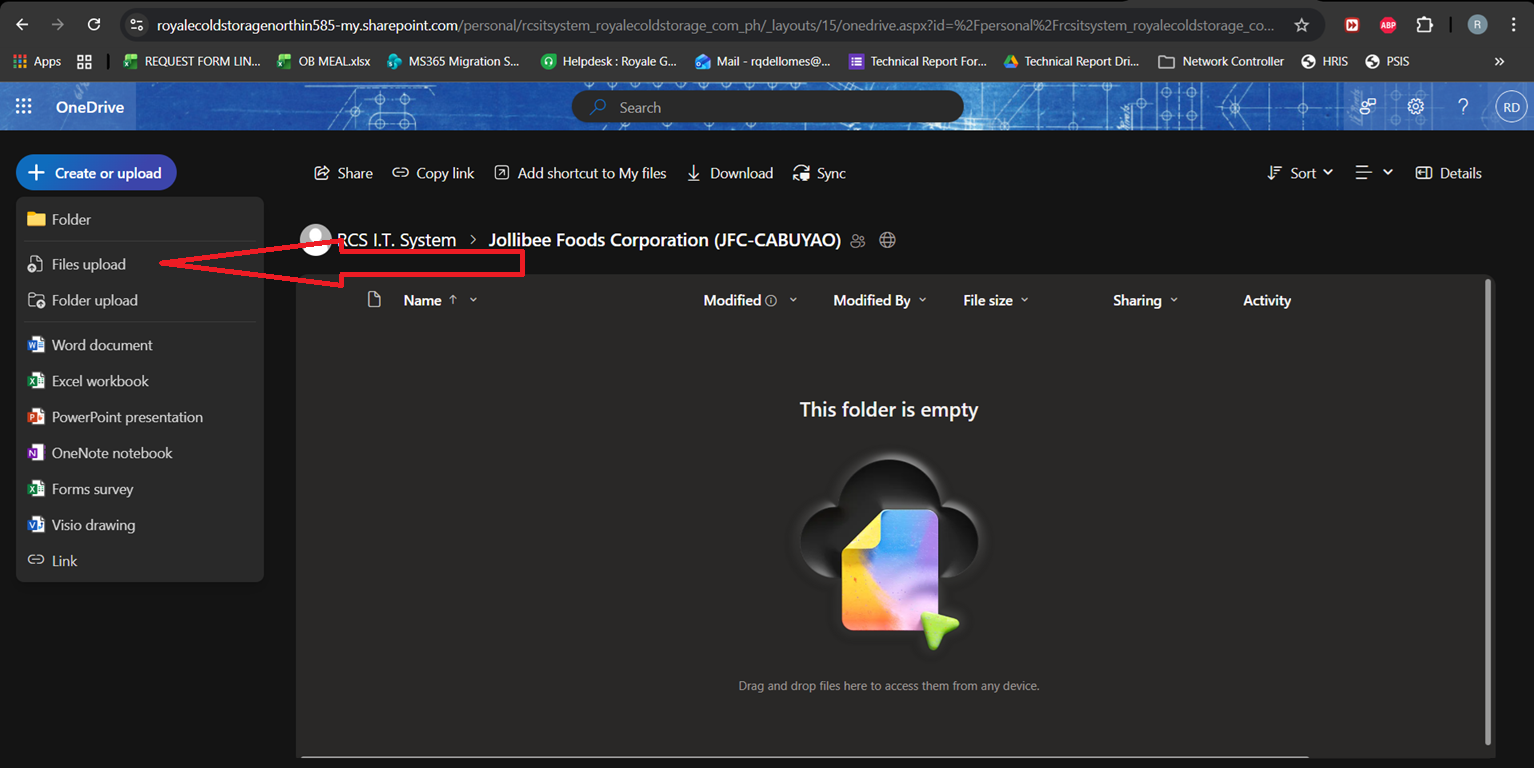Open the RD account profile avatar
This screenshot has height=768, width=1534.
pos(1511,107)
